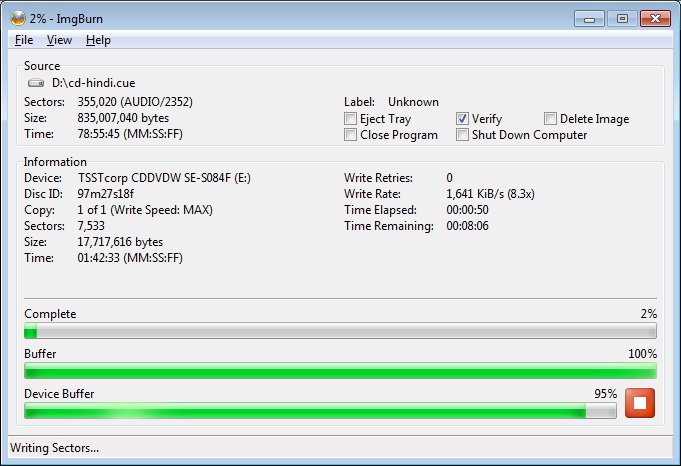681x466 pixels.
Task: Tick the Delete Image checkbox
Action: point(550,119)
